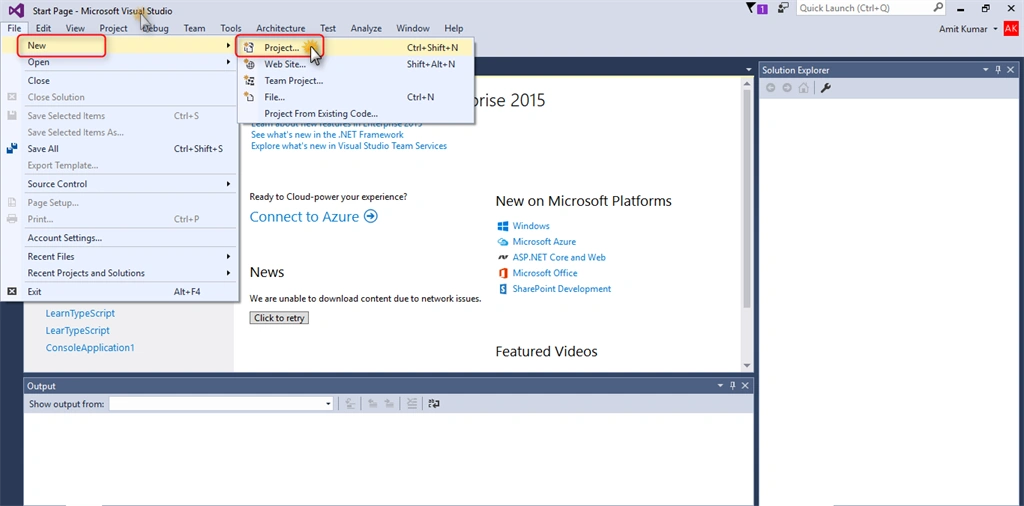The image size is (1024, 506).
Task: Click the Quick Launch search magnifier icon
Action: [x=938, y=8]
